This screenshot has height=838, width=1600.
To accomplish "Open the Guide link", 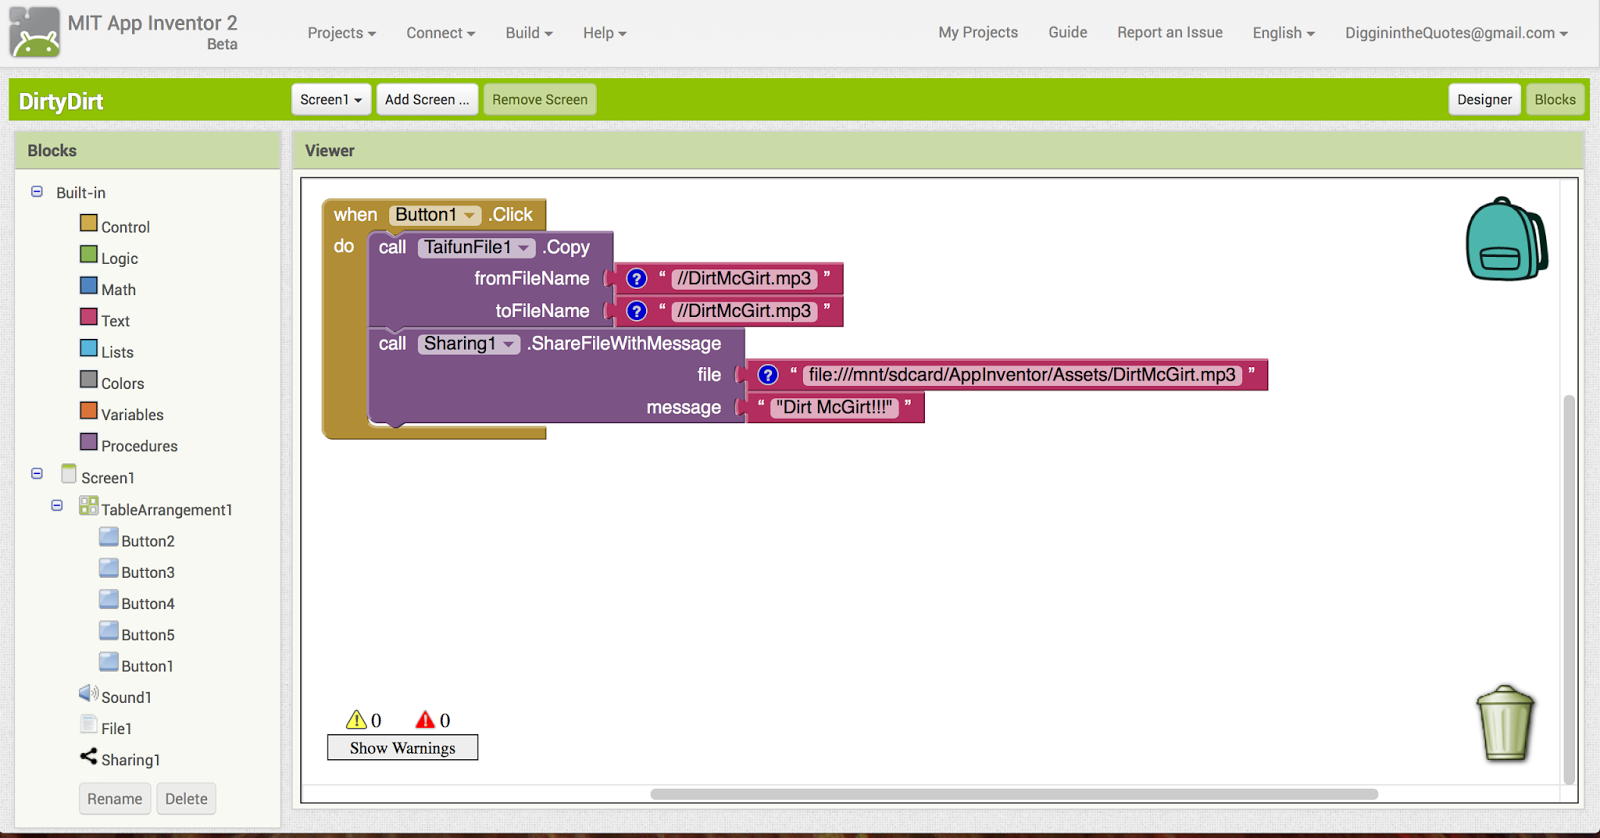I will [1068, 32].
